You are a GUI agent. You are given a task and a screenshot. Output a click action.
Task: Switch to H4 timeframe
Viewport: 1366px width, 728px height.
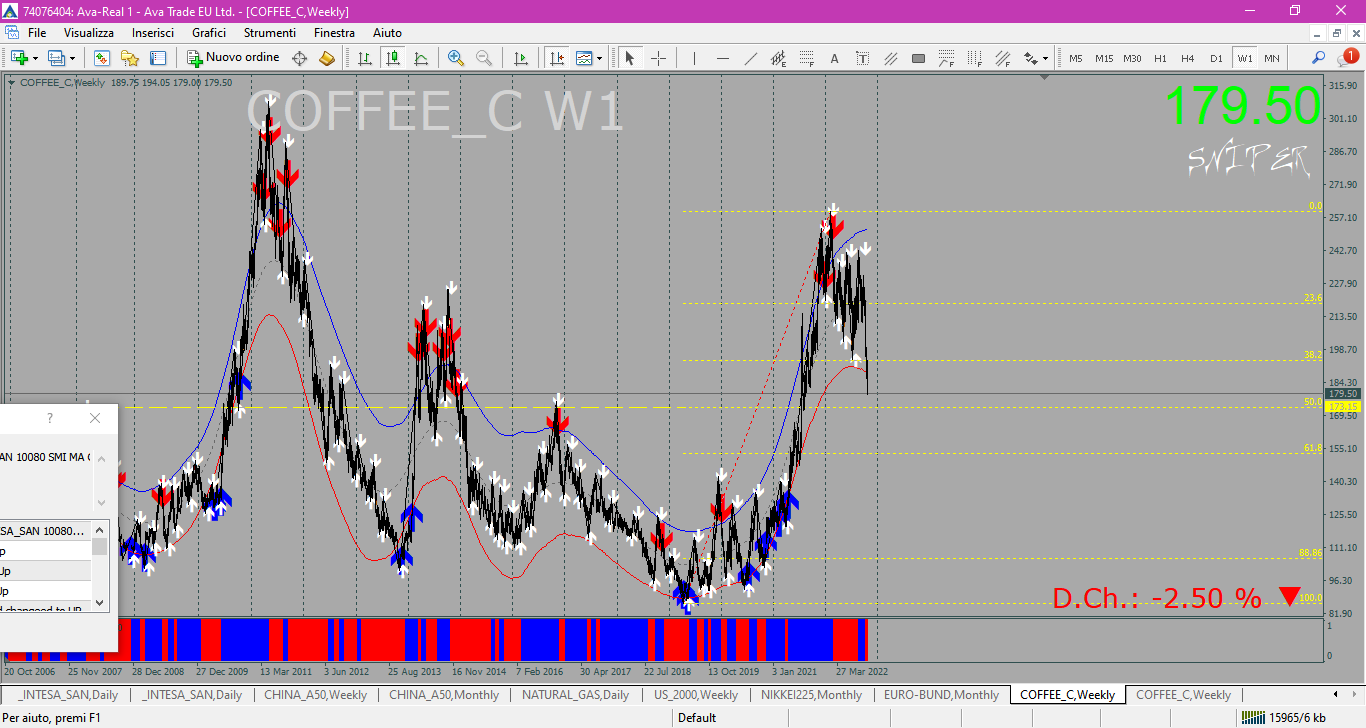coord(1188,58)
